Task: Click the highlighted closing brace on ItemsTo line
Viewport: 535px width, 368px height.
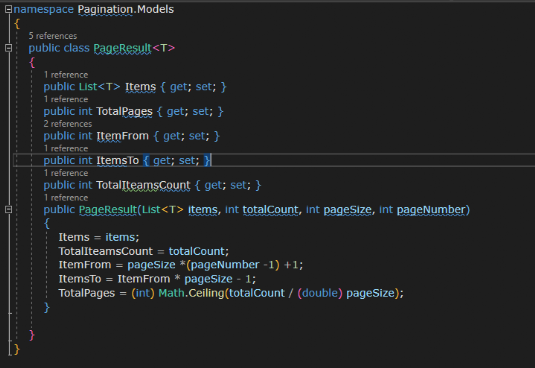Action: click(x=207, y=161)
